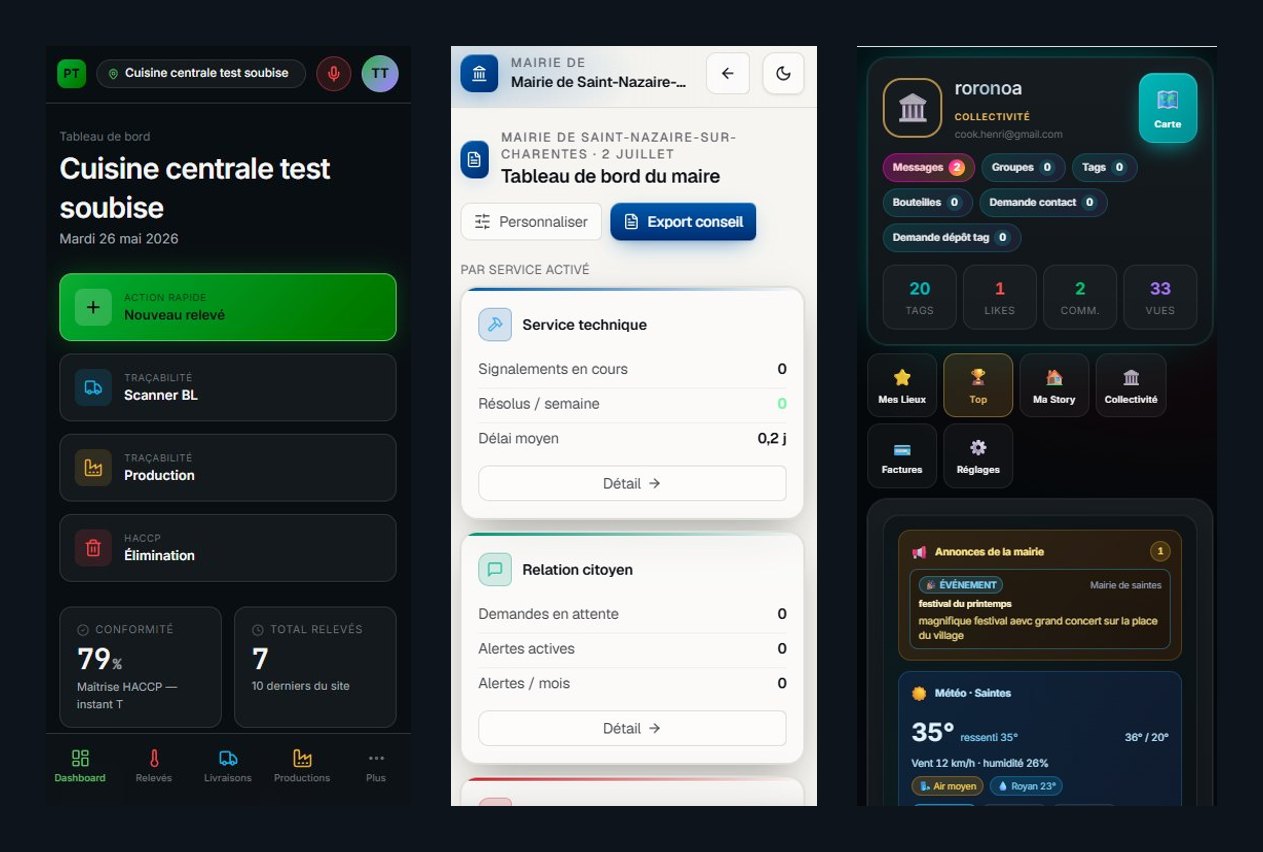This screenshot has height=852, width=1263.
Task: Click the factory icon on Production card
Action: 93,468
